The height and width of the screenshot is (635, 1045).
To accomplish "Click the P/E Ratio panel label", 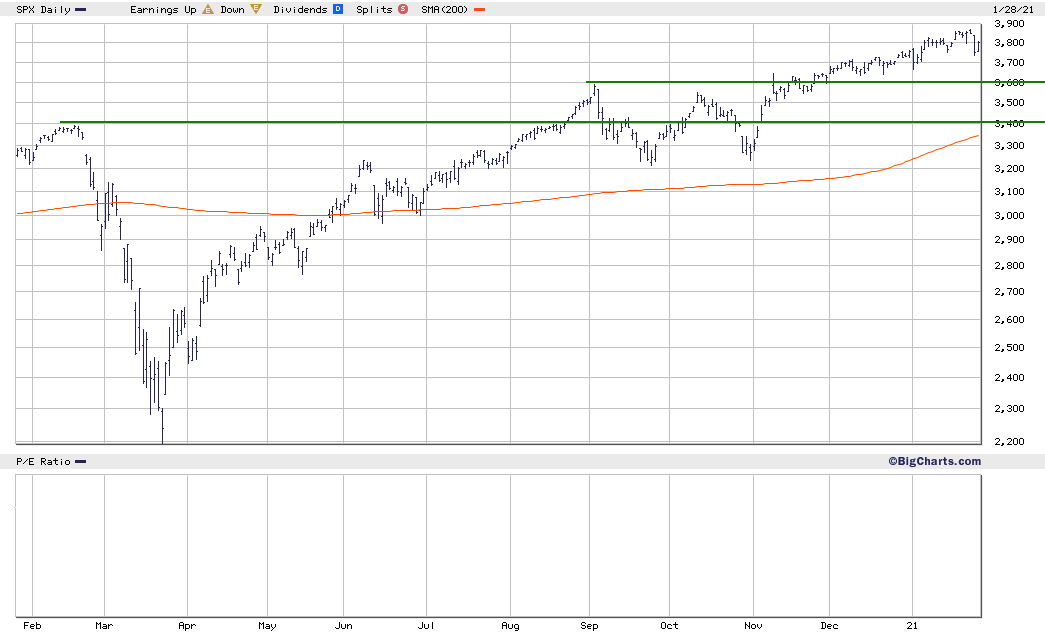I will pyautogui.click(x=43, y=462).
